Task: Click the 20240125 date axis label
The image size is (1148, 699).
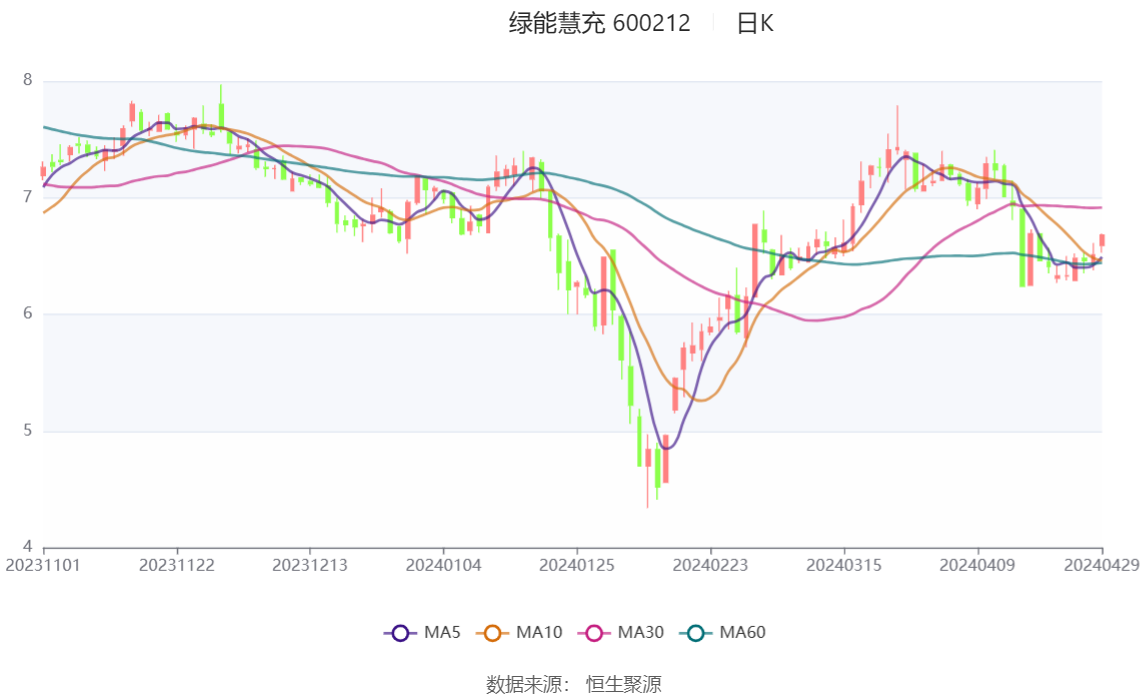Action: click(x=577, y=565)
